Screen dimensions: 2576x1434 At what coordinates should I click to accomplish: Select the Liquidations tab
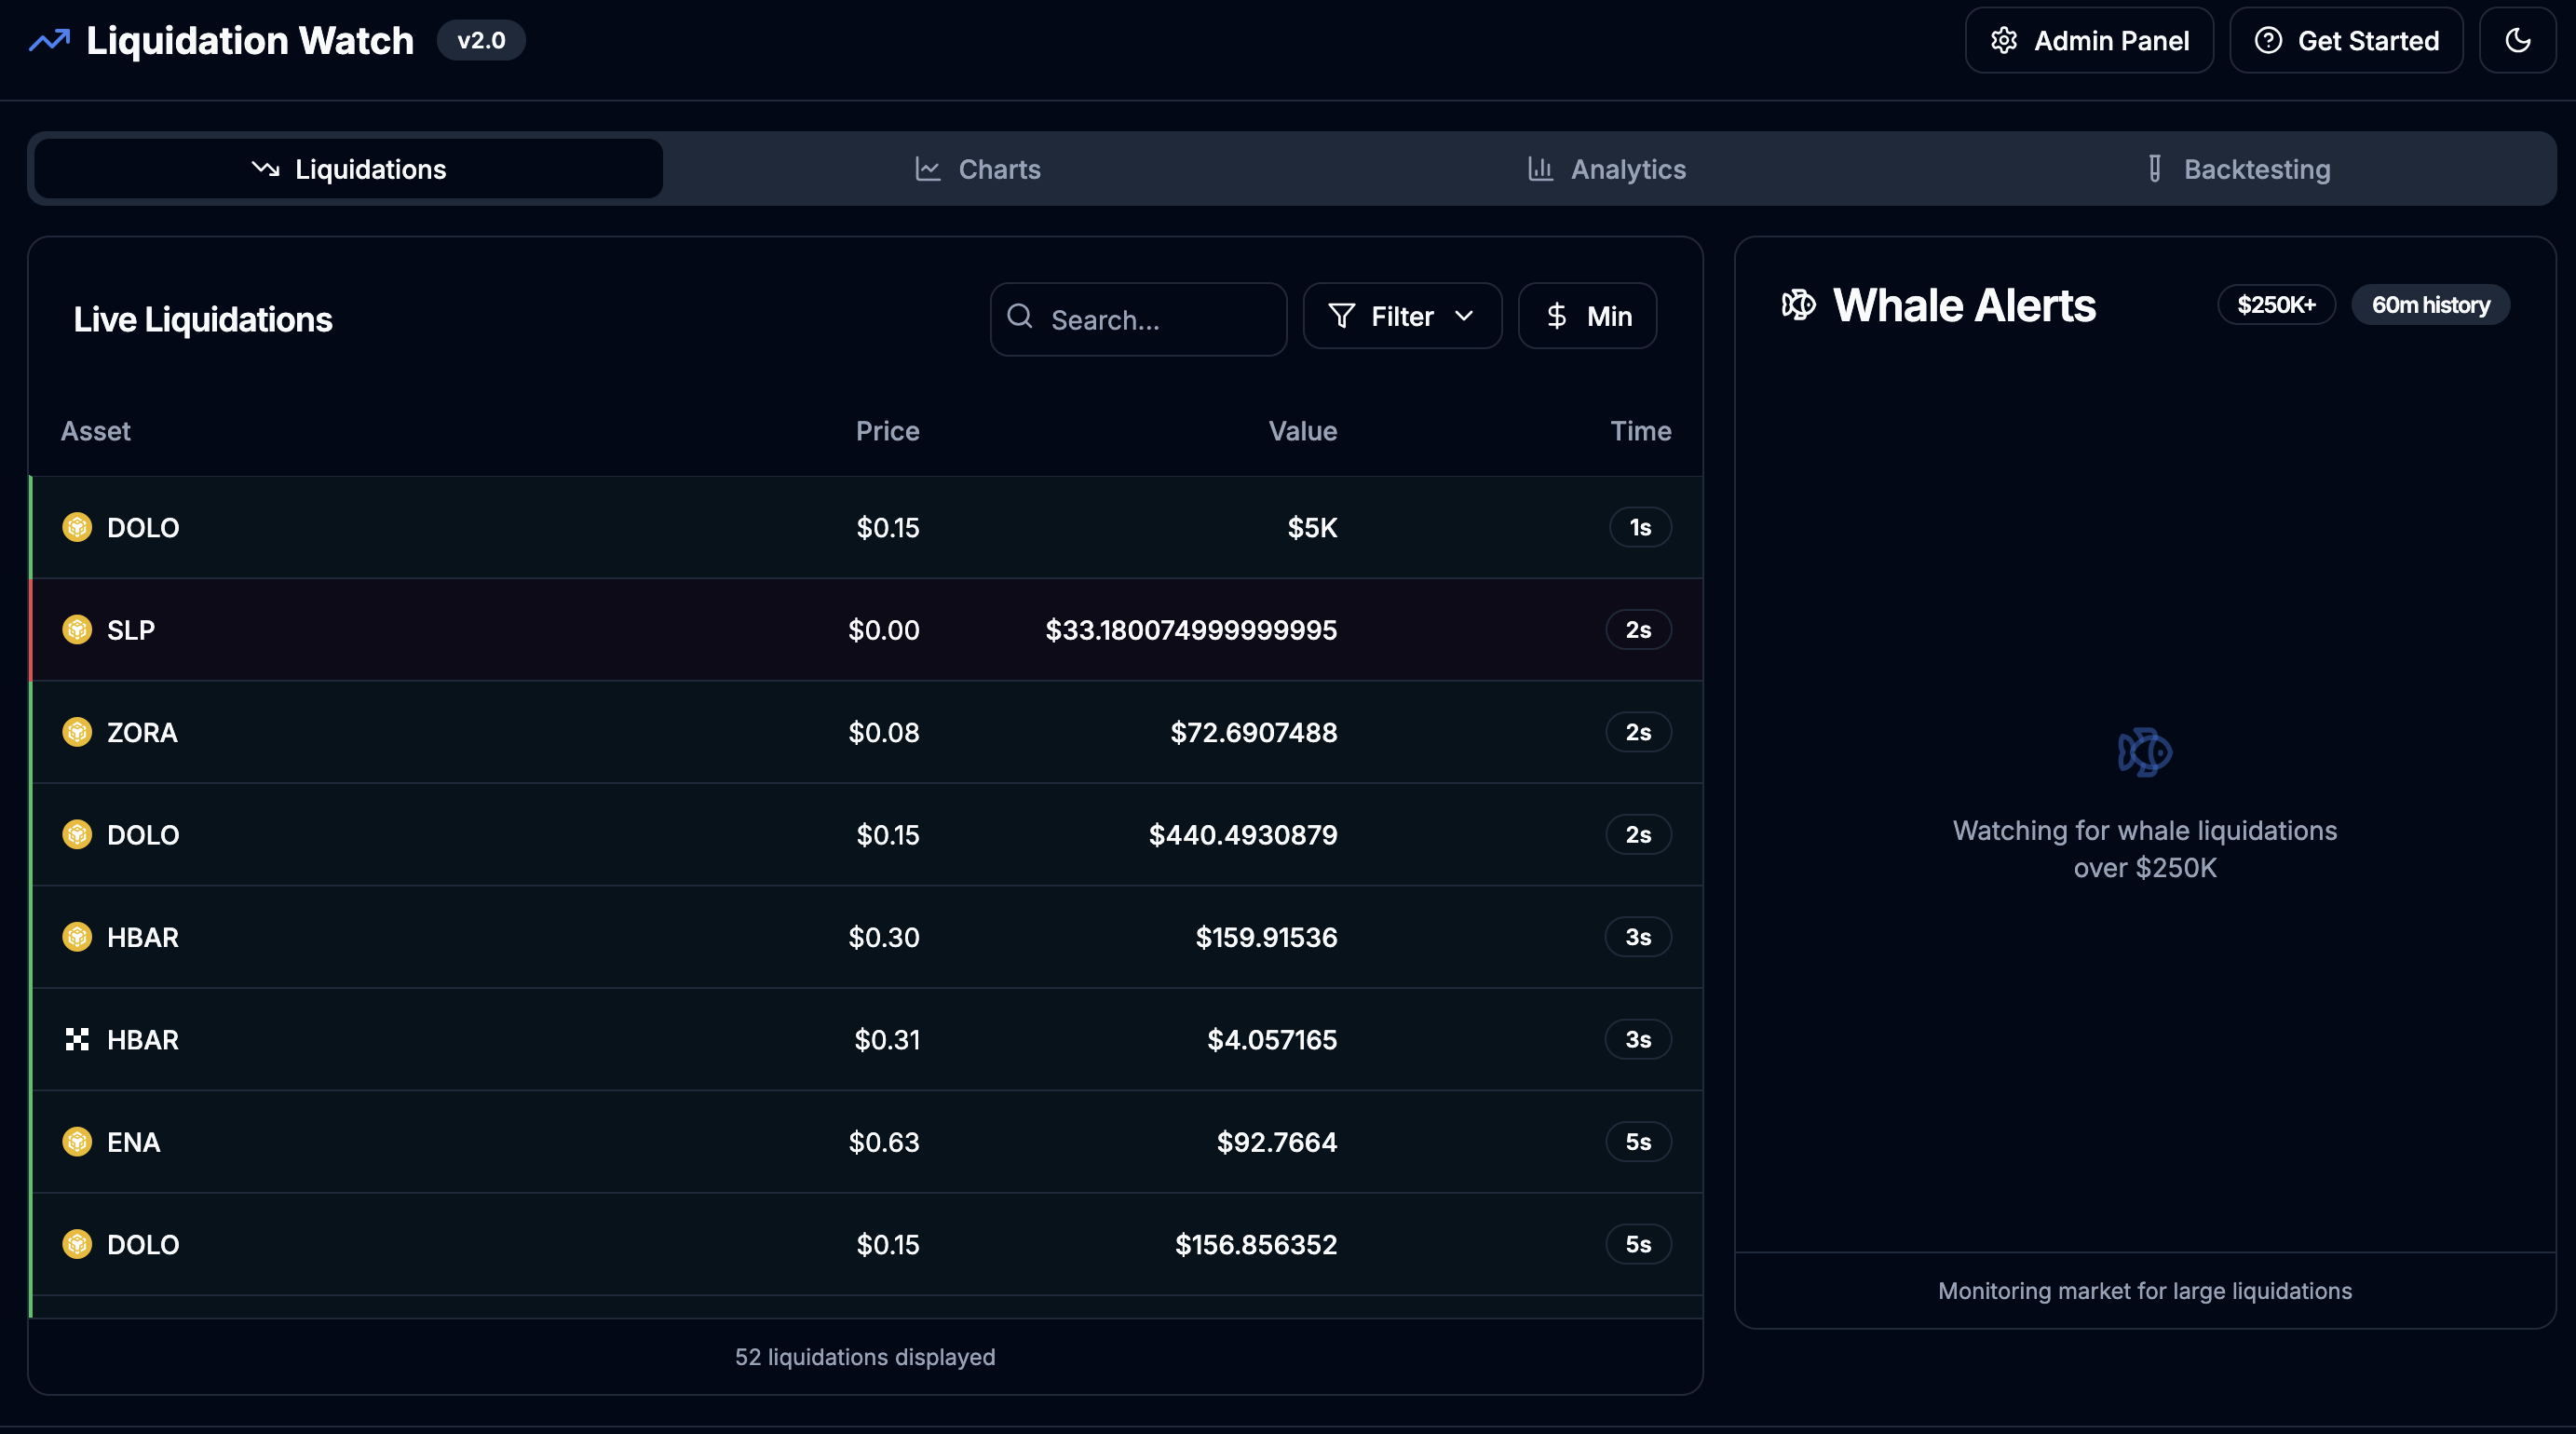pyautogui.click(x=348, y=169)
